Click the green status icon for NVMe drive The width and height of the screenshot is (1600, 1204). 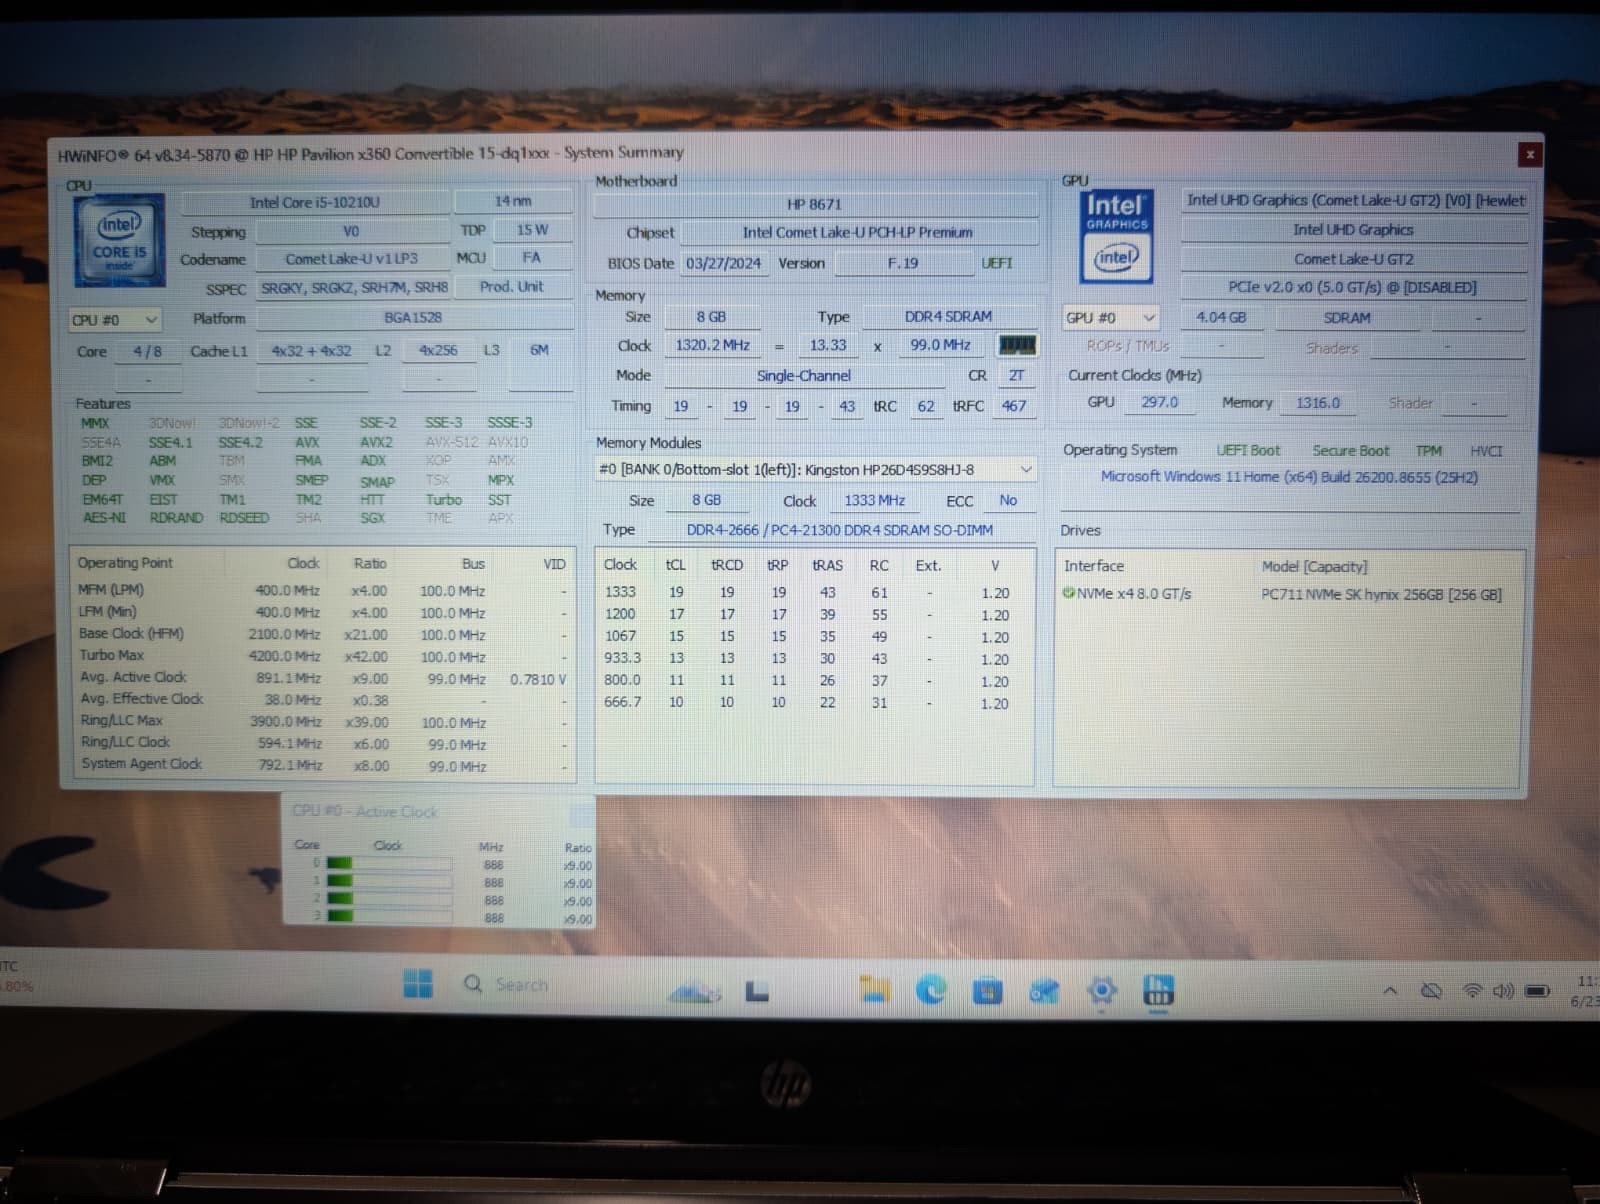tap(1068, 593)
